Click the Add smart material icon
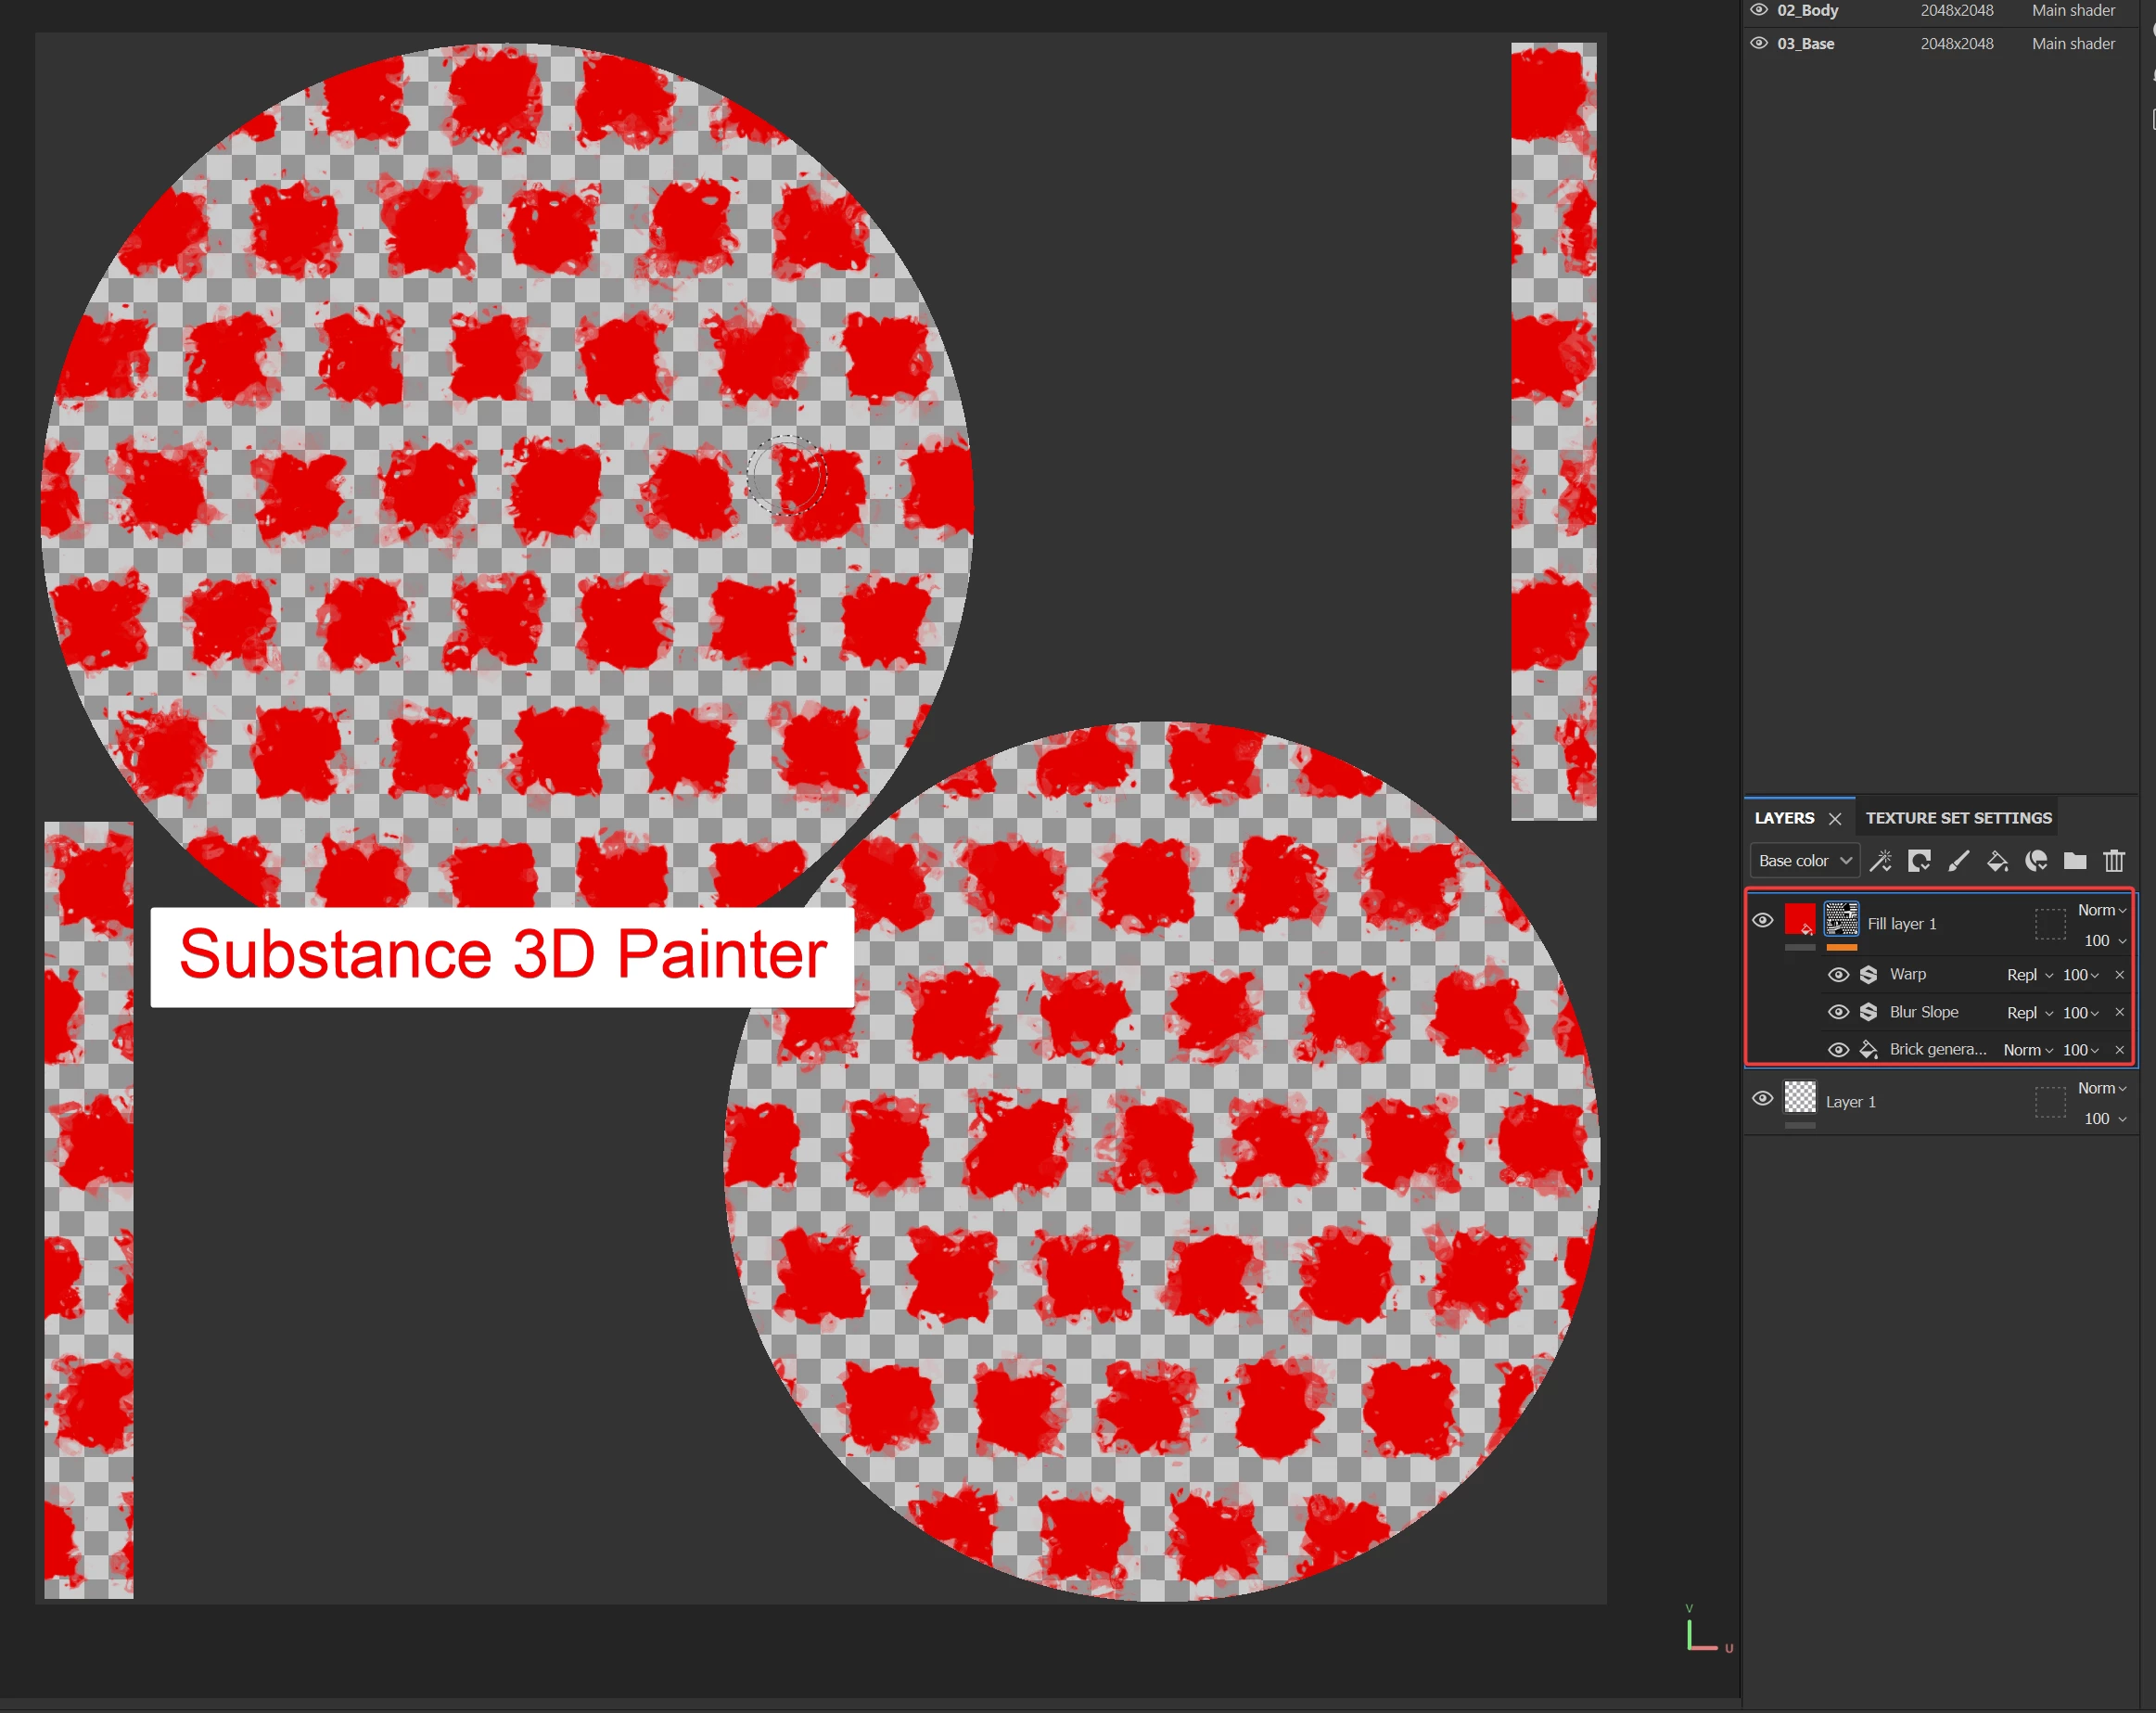The image size is (2156, 1713). (x=2036, y=861)
